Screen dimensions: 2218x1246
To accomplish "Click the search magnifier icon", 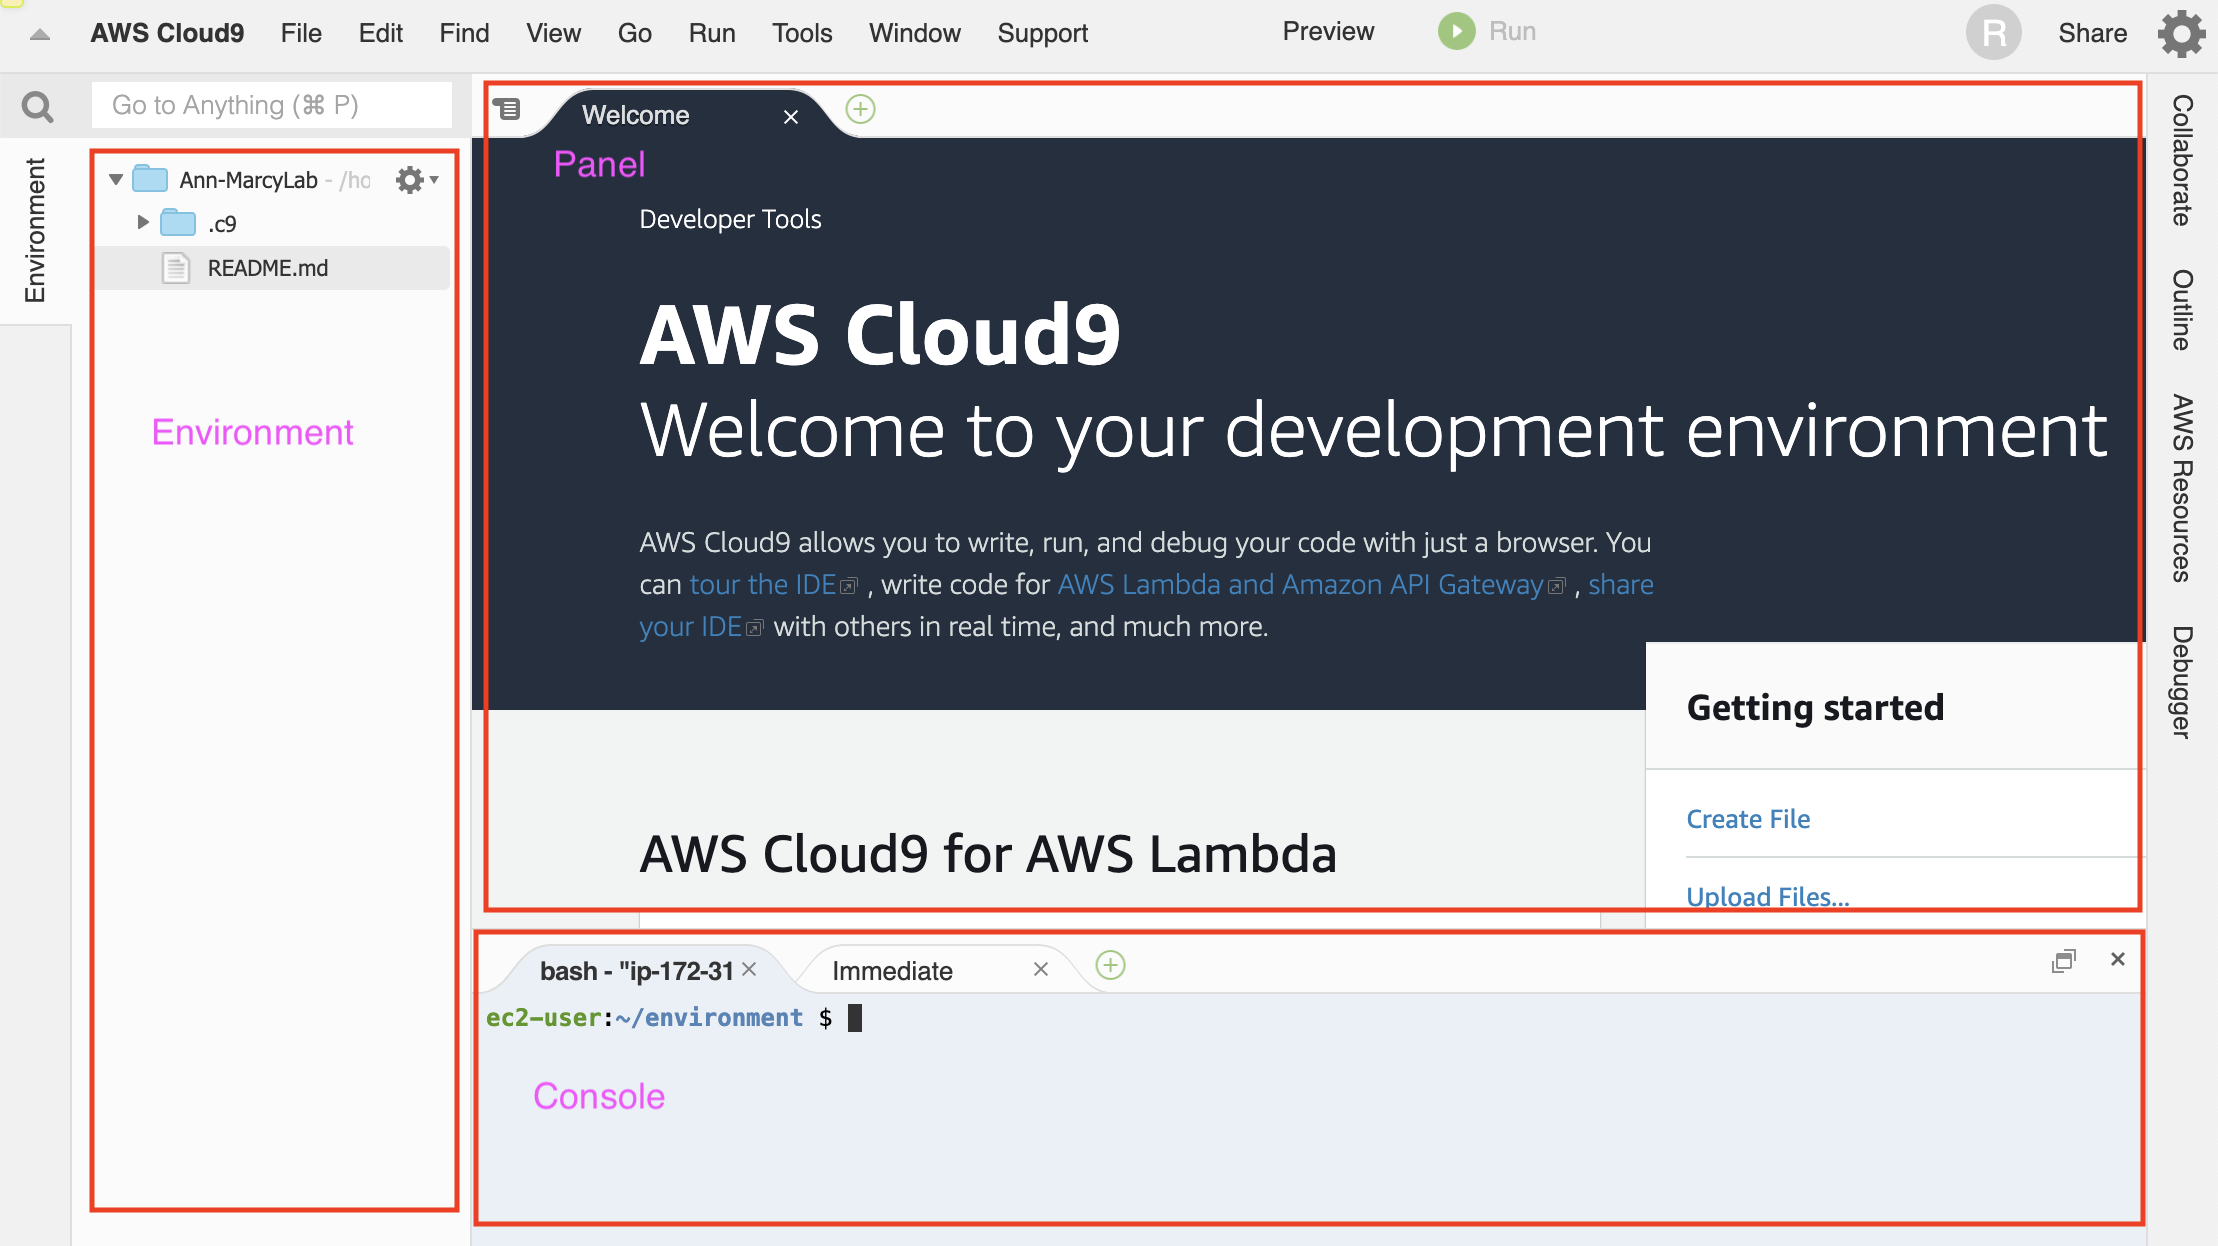I will pos(37,106).
